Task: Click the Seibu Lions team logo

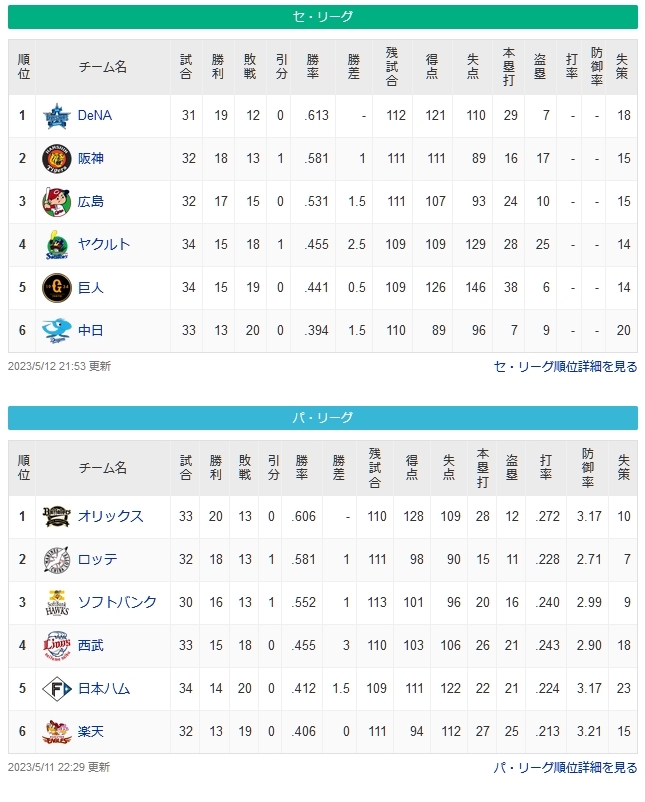Action: pos(56,646)
